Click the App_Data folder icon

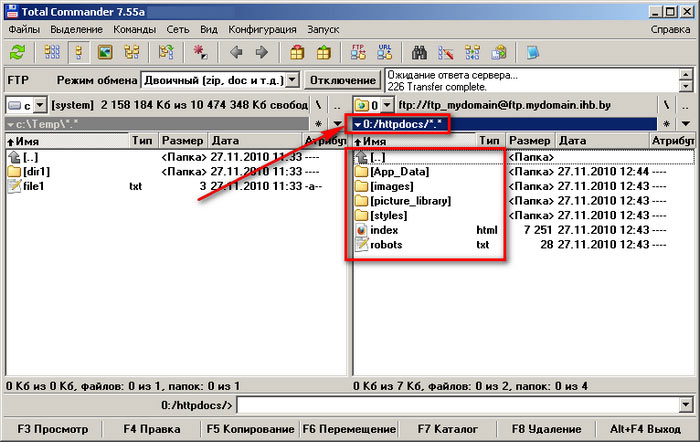coord(361,171)
